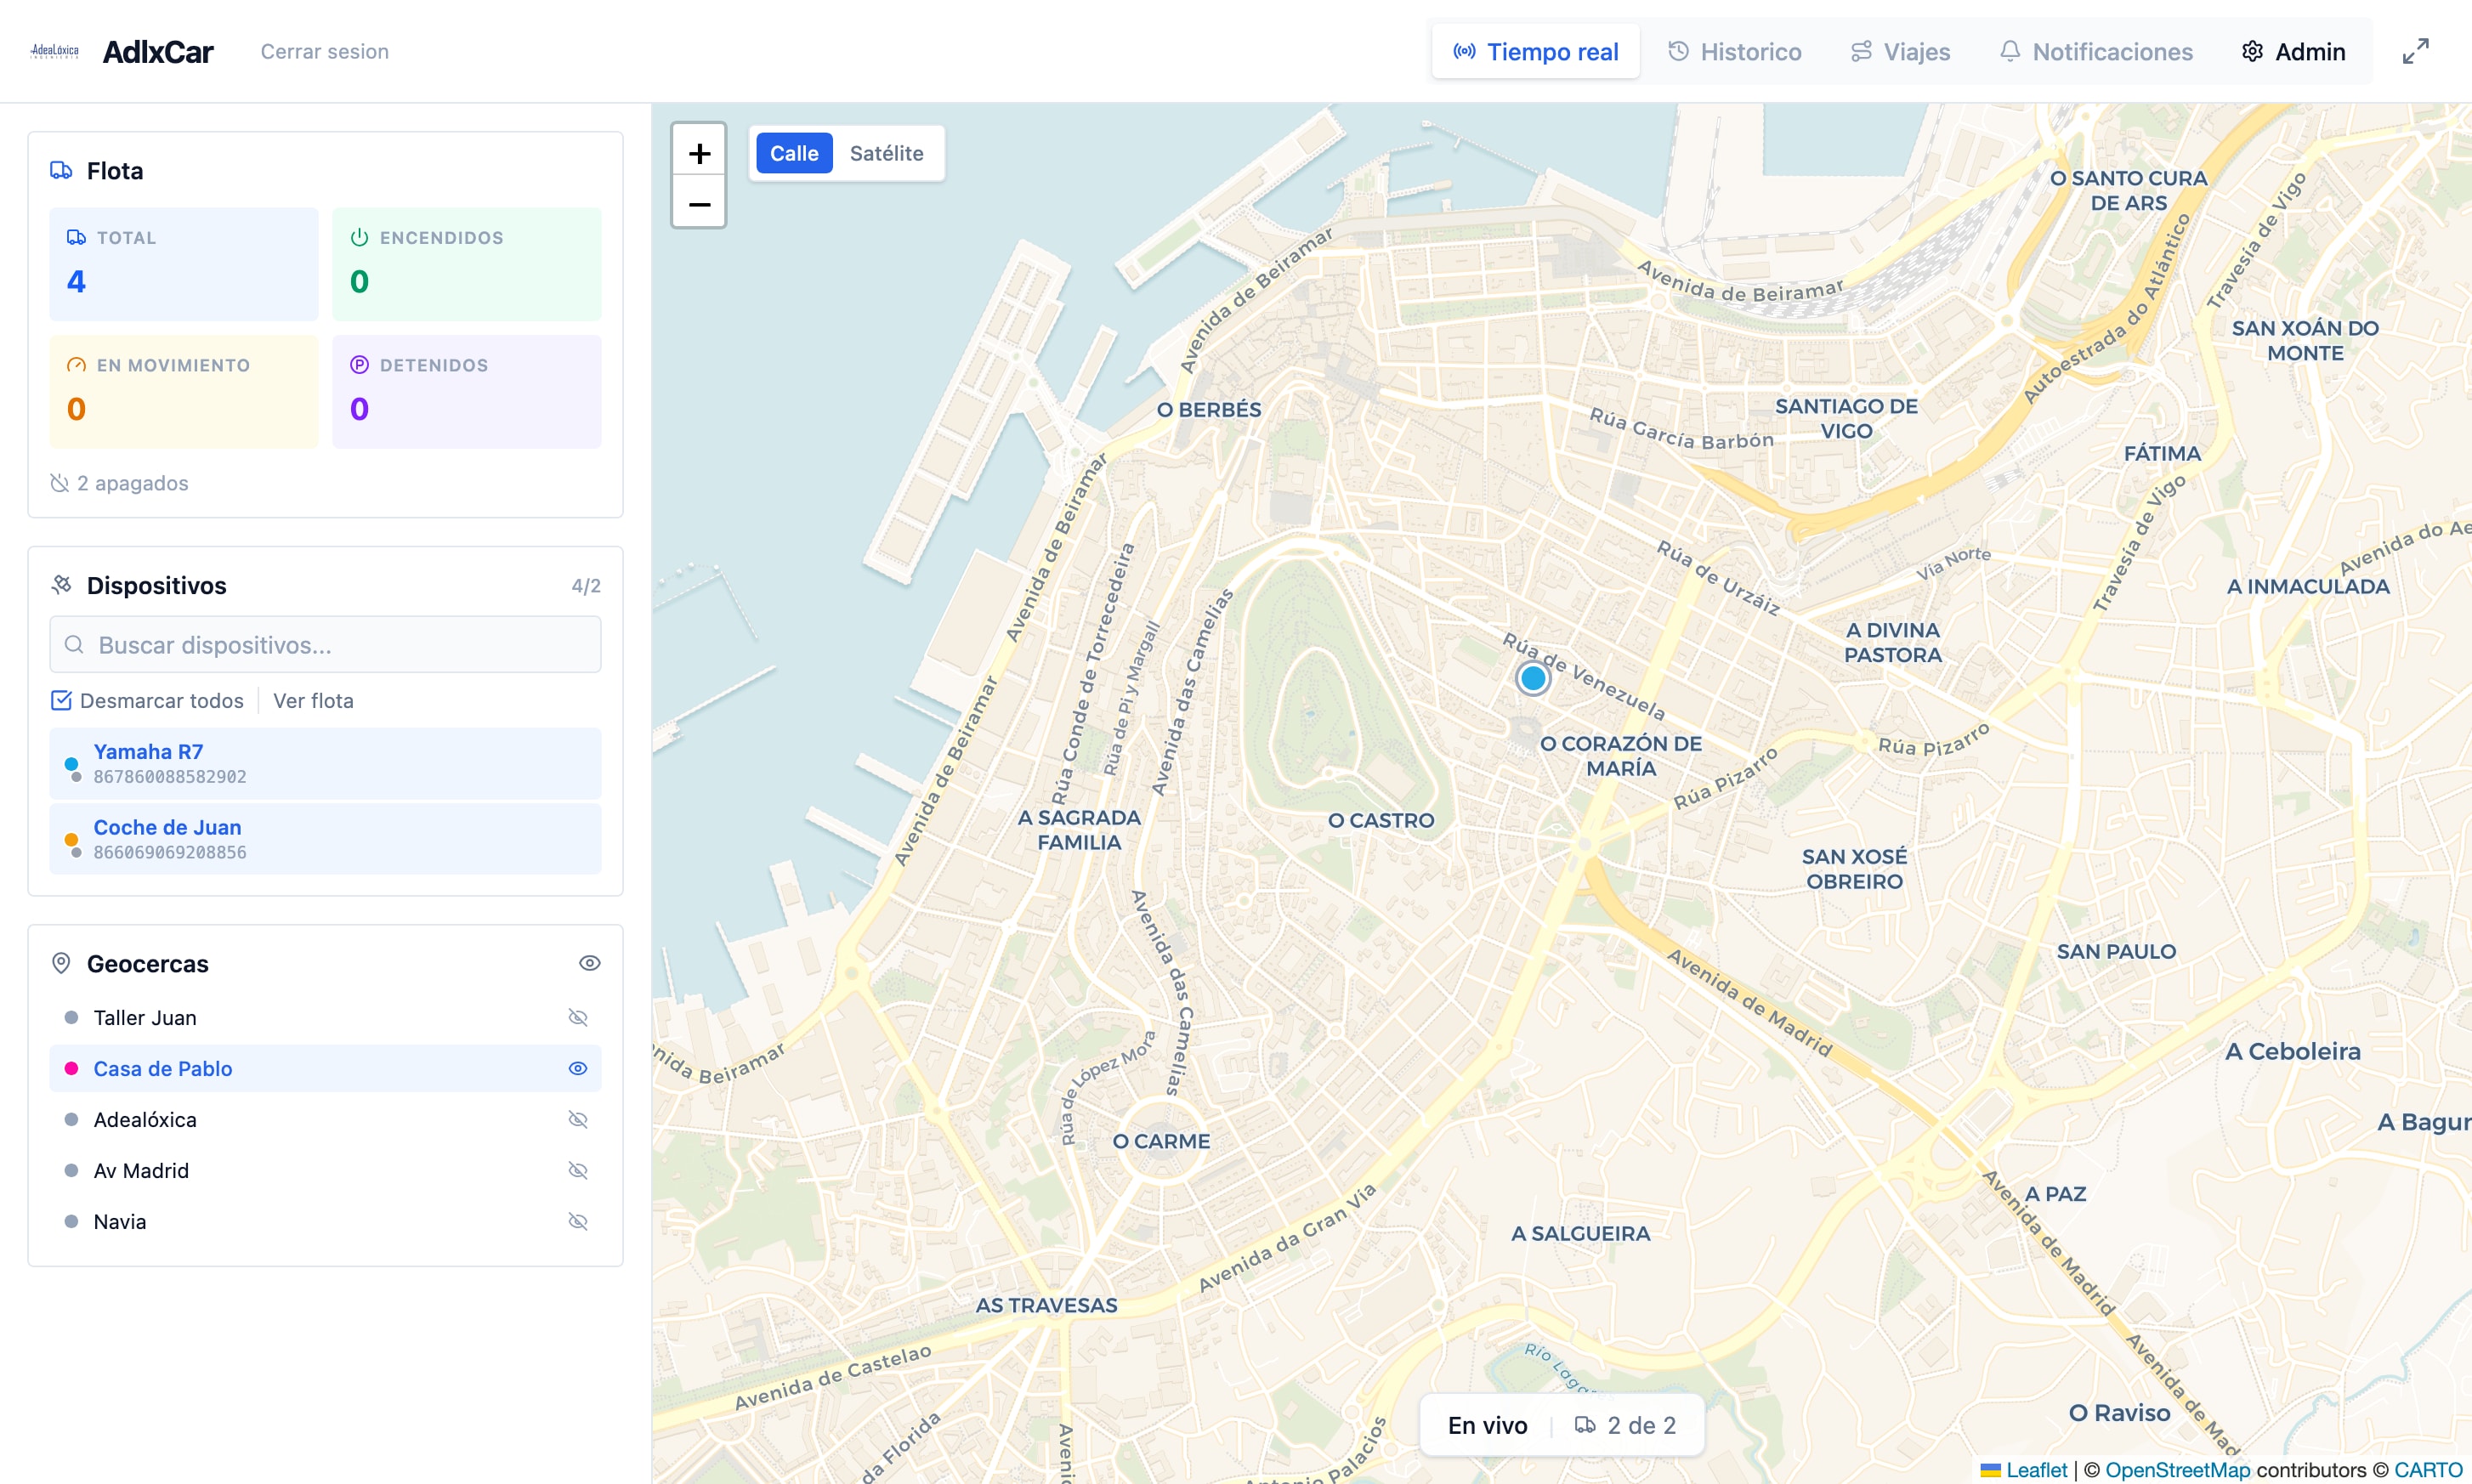Toggle visibility of all Geocercas
Viewport: 2472px width, 1484px height.
pos(590,963)
